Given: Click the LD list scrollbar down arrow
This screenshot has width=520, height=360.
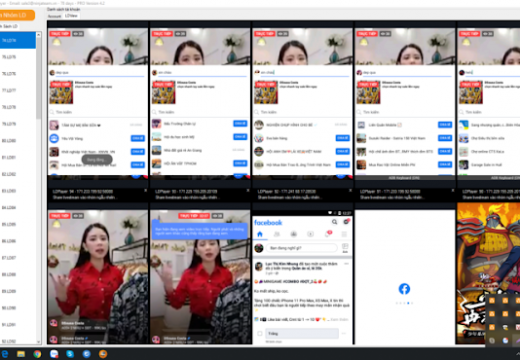Looking at the screenshot, I should [39, 342].
